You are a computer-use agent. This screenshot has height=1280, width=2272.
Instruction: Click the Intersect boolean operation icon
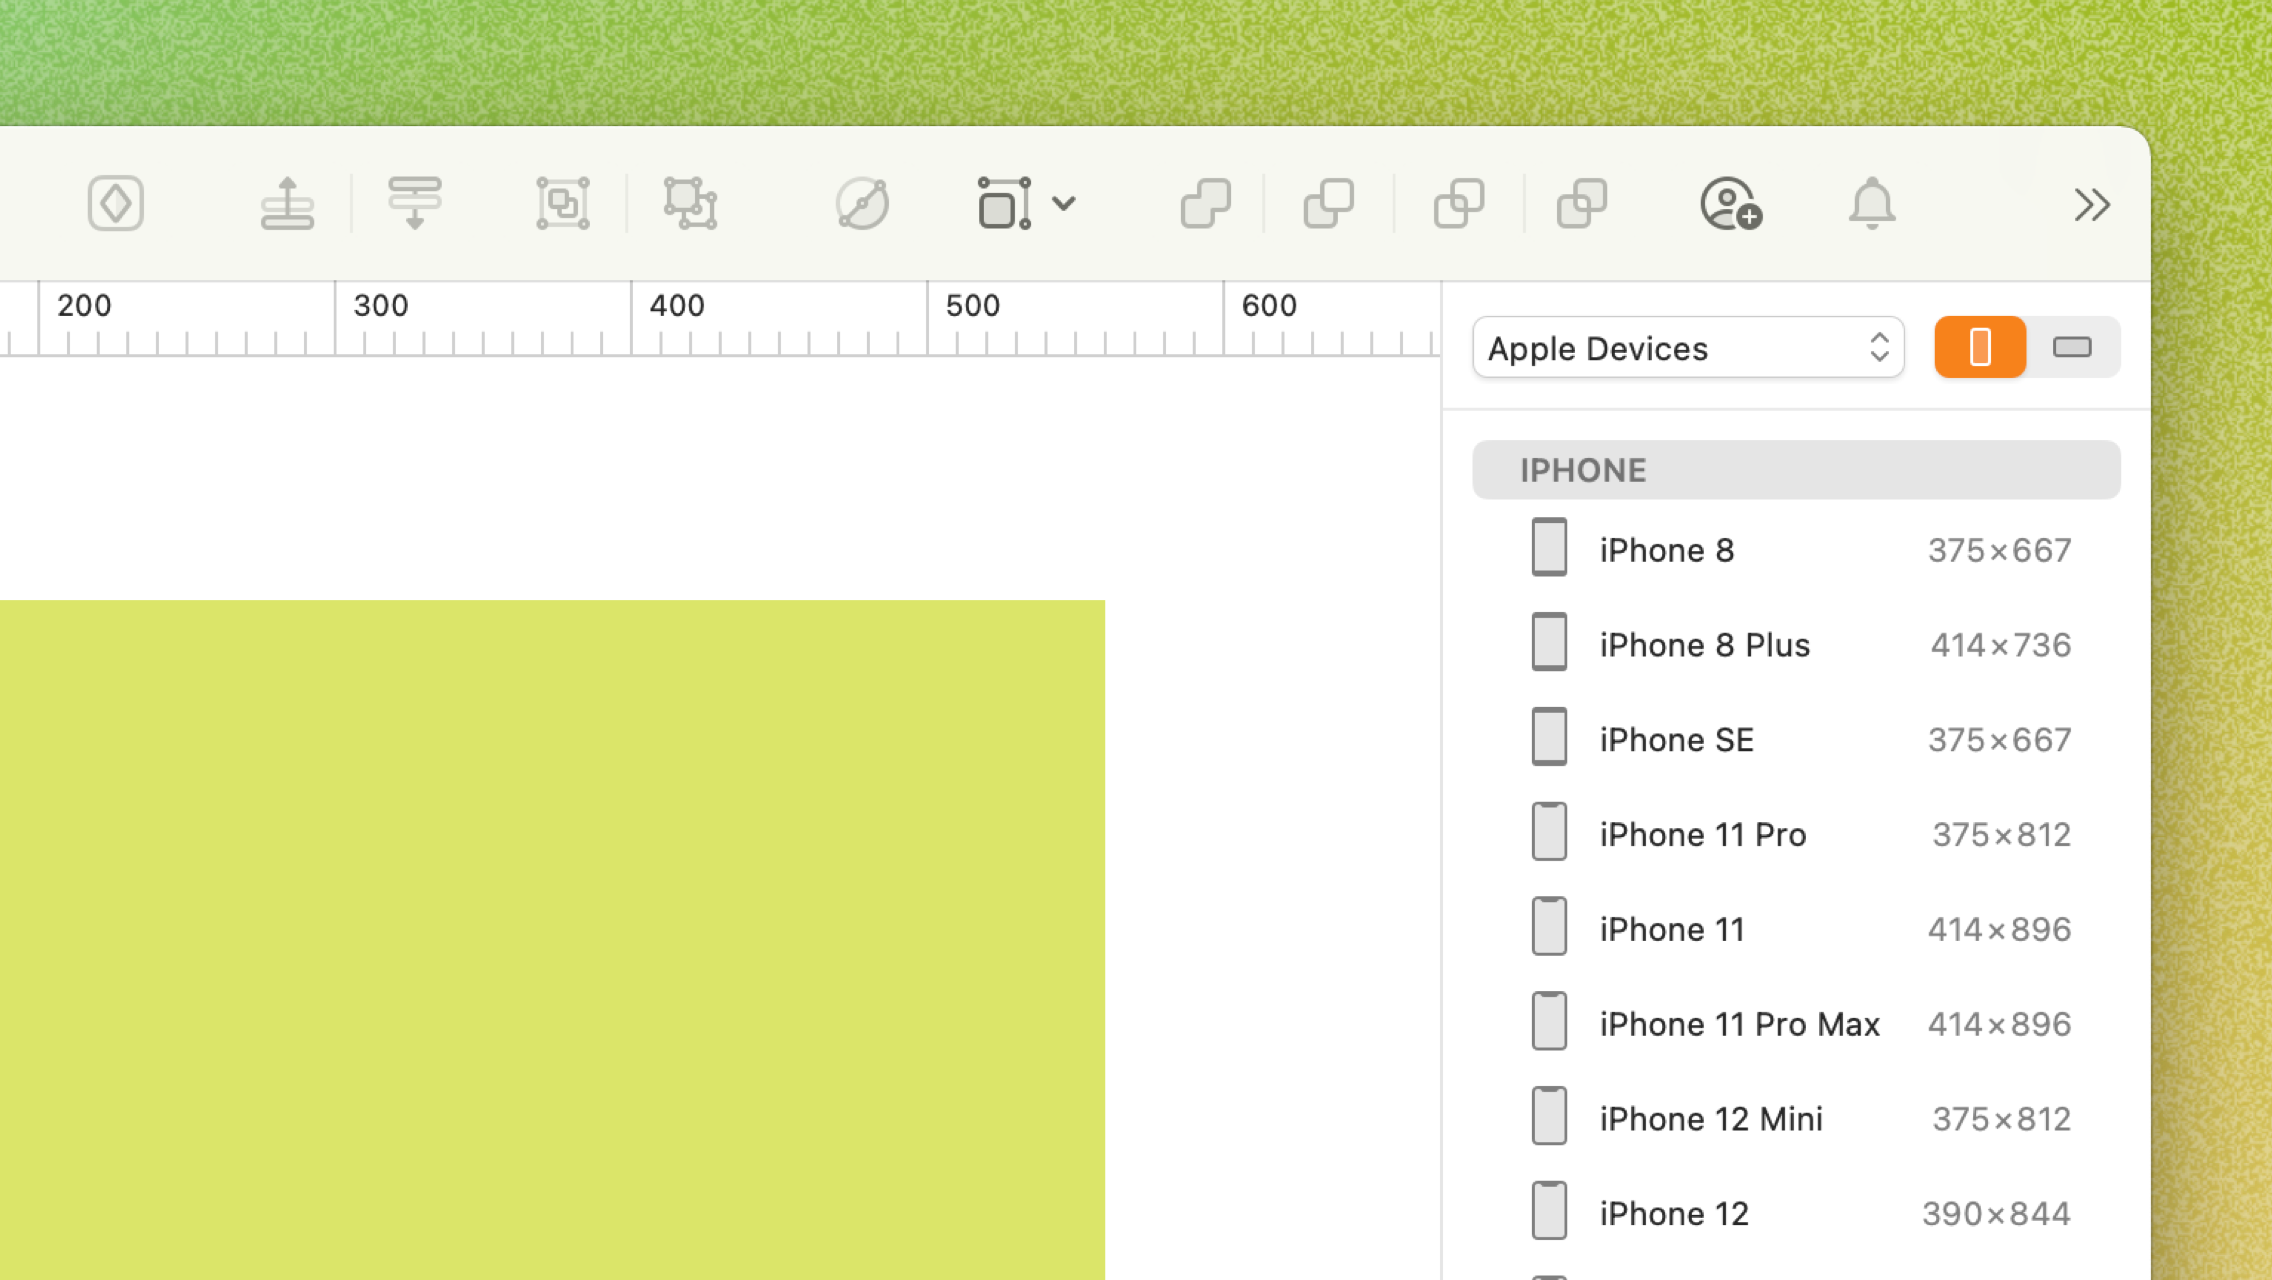click(x=1459, y=204)
